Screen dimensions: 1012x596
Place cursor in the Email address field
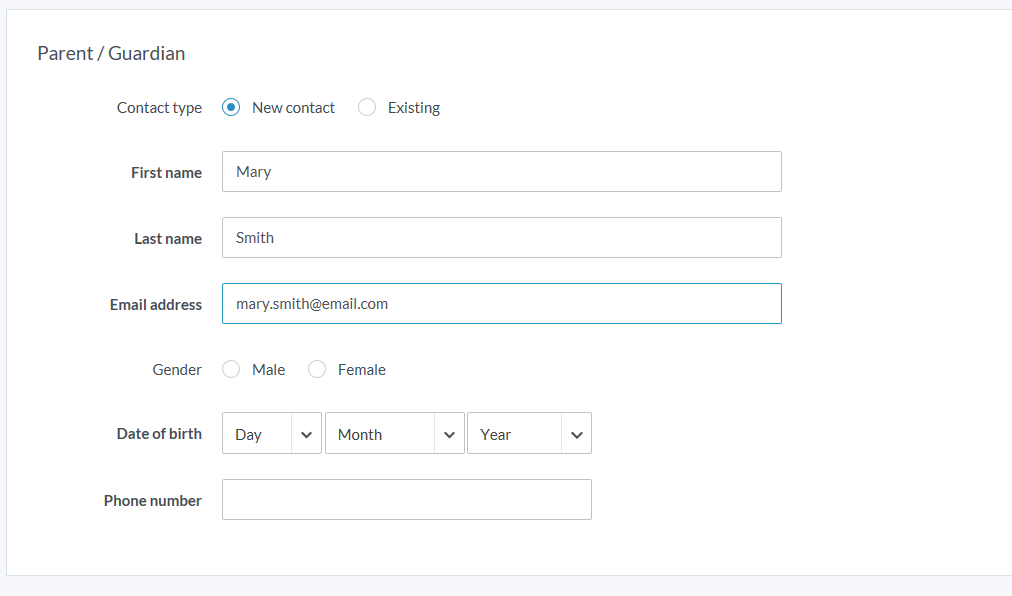click(x=501, y=304)
